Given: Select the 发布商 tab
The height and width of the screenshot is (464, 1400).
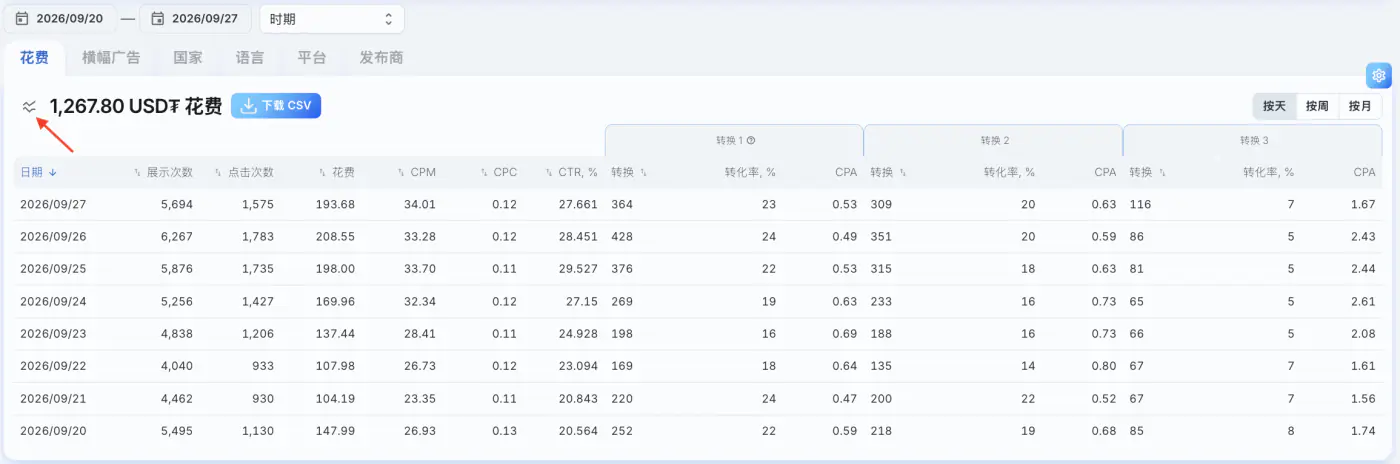Looking at the screenshot, I should tap(381, 58).
